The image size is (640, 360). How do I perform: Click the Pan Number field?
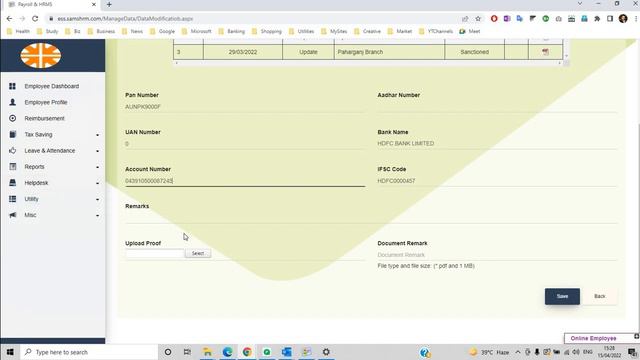click(245, 107)
